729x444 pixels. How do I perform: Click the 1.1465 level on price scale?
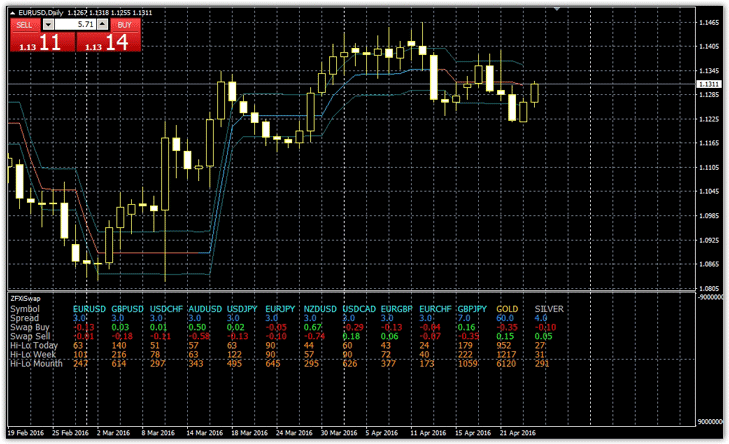pyautogui.click(x=709, y=22)
